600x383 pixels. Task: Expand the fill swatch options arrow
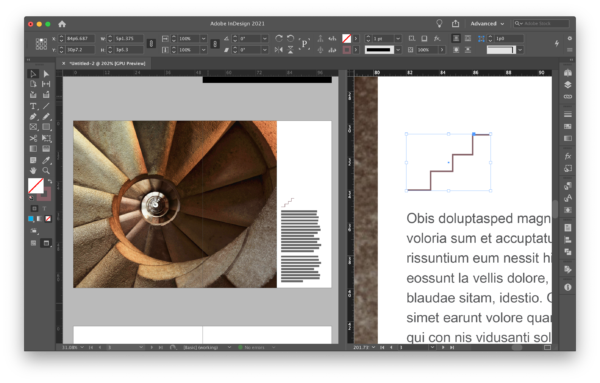(x=356, y=39)
